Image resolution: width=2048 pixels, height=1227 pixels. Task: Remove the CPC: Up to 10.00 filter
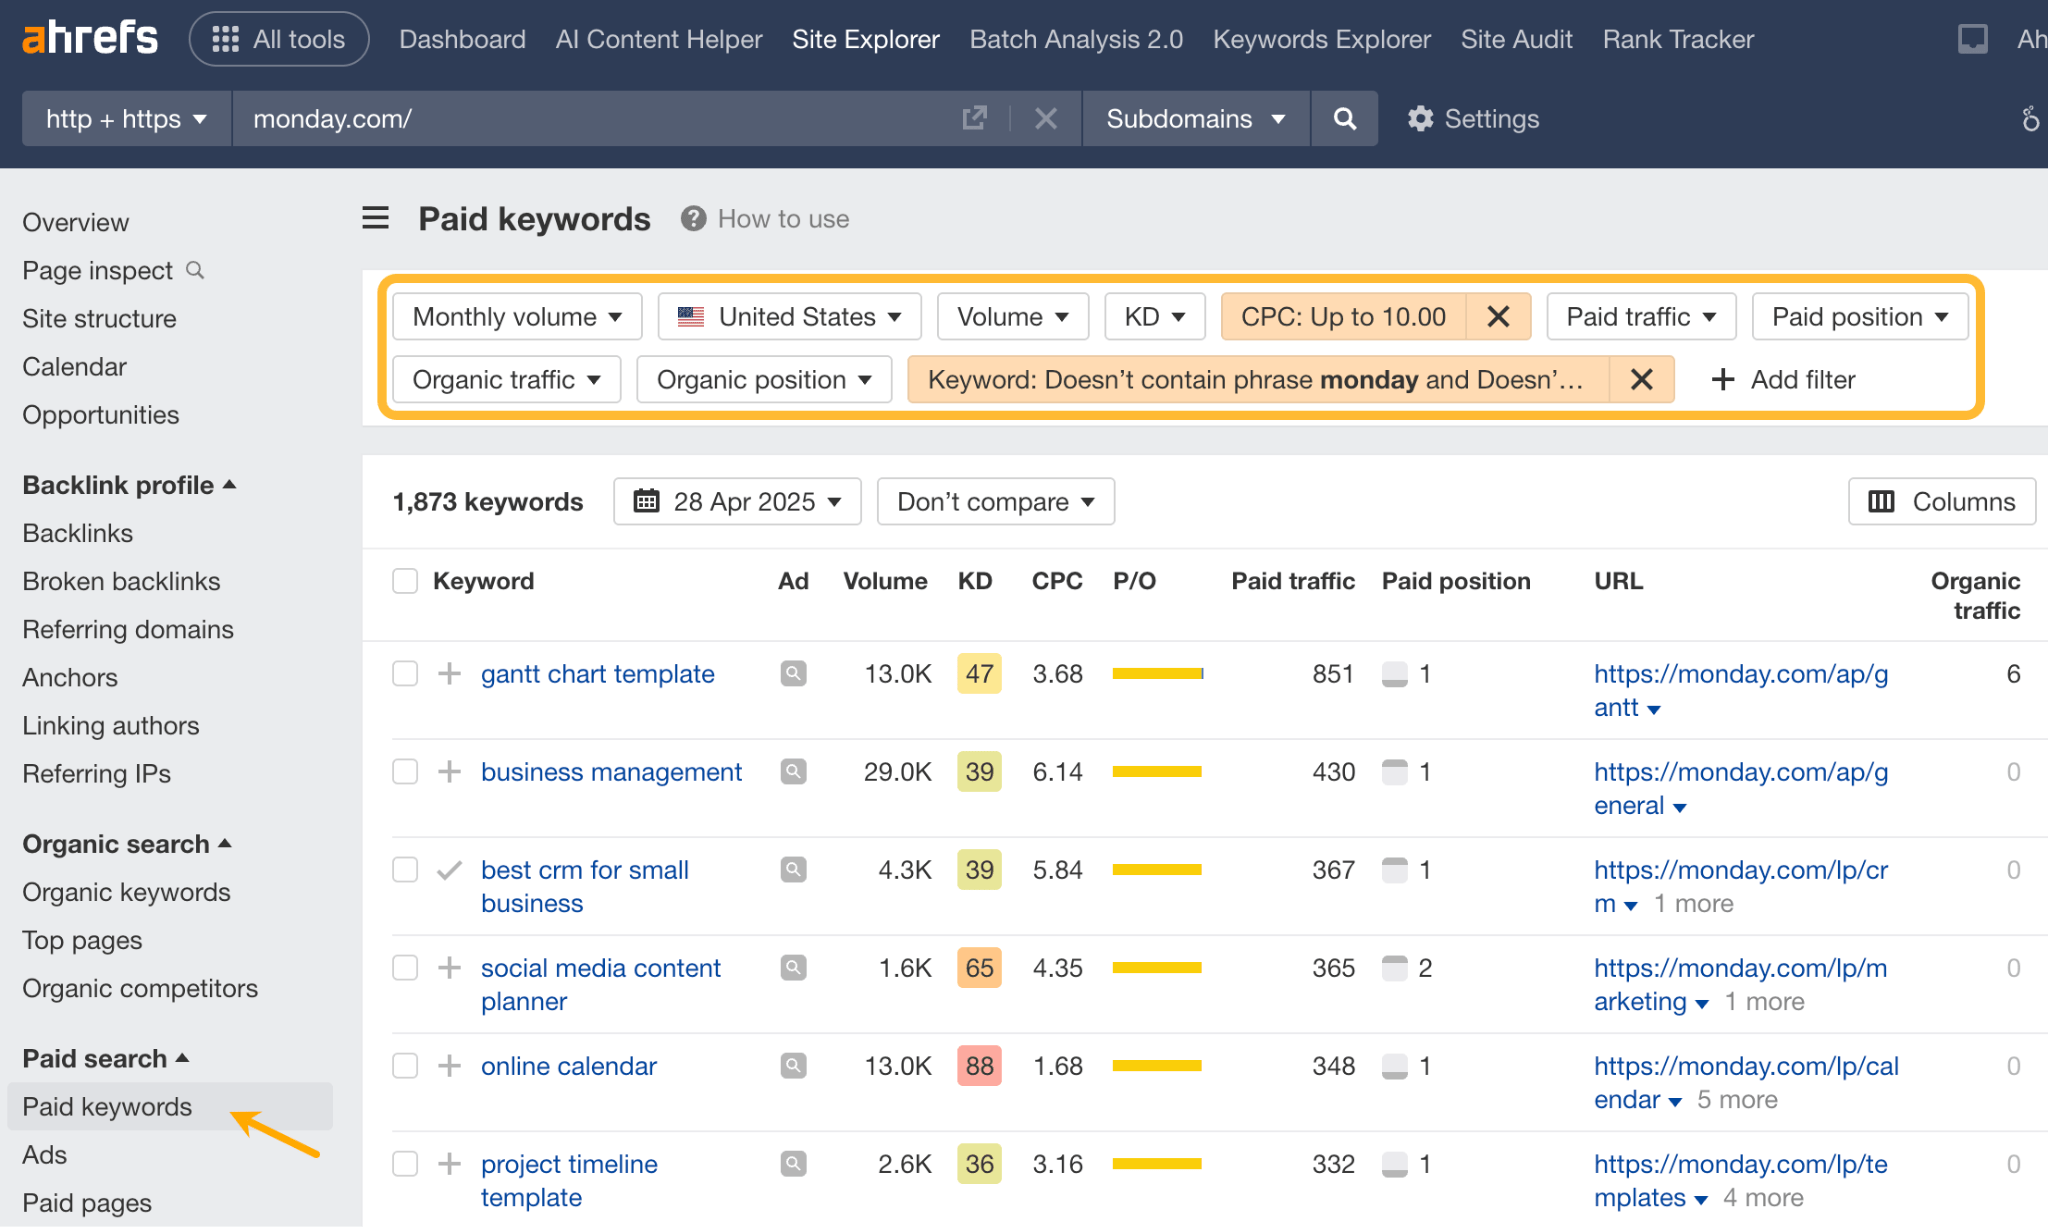point(1498,316)
